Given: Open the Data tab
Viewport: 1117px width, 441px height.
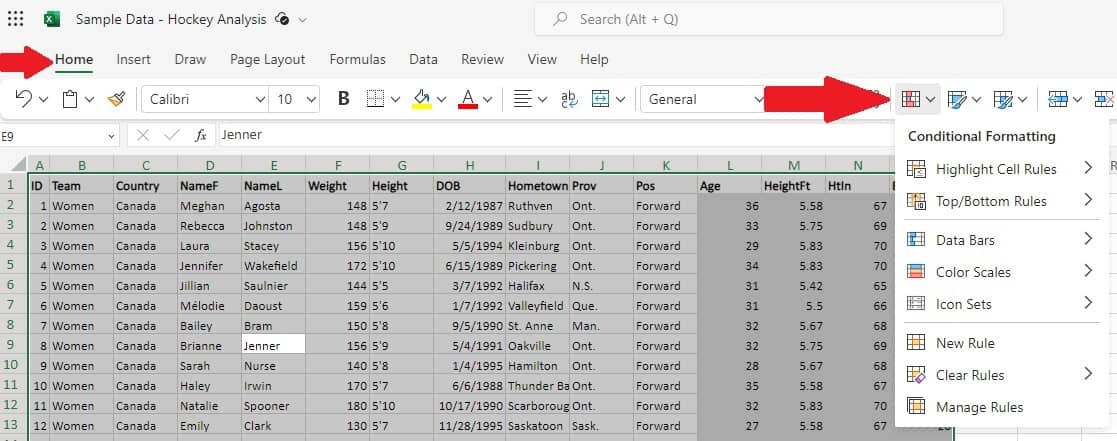Looking at the screenshot, I should click(423, 60).
